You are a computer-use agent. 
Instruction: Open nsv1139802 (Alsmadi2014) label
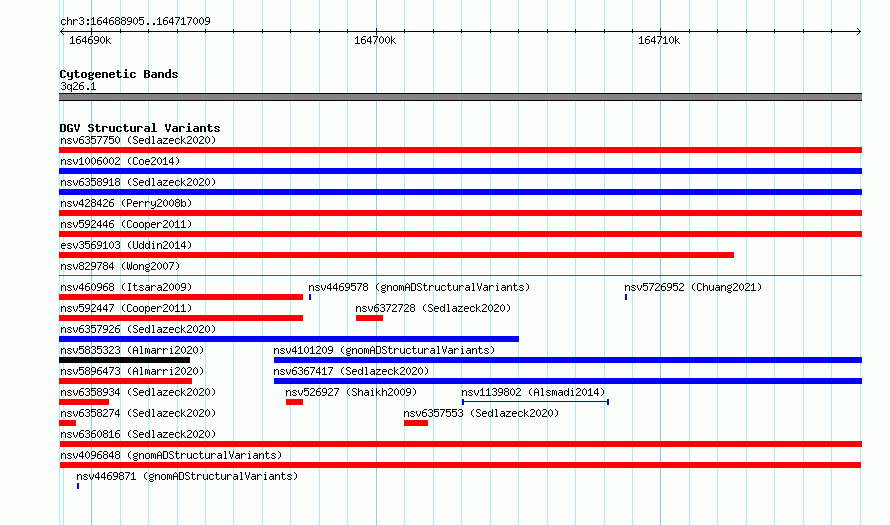pos(533,392)
